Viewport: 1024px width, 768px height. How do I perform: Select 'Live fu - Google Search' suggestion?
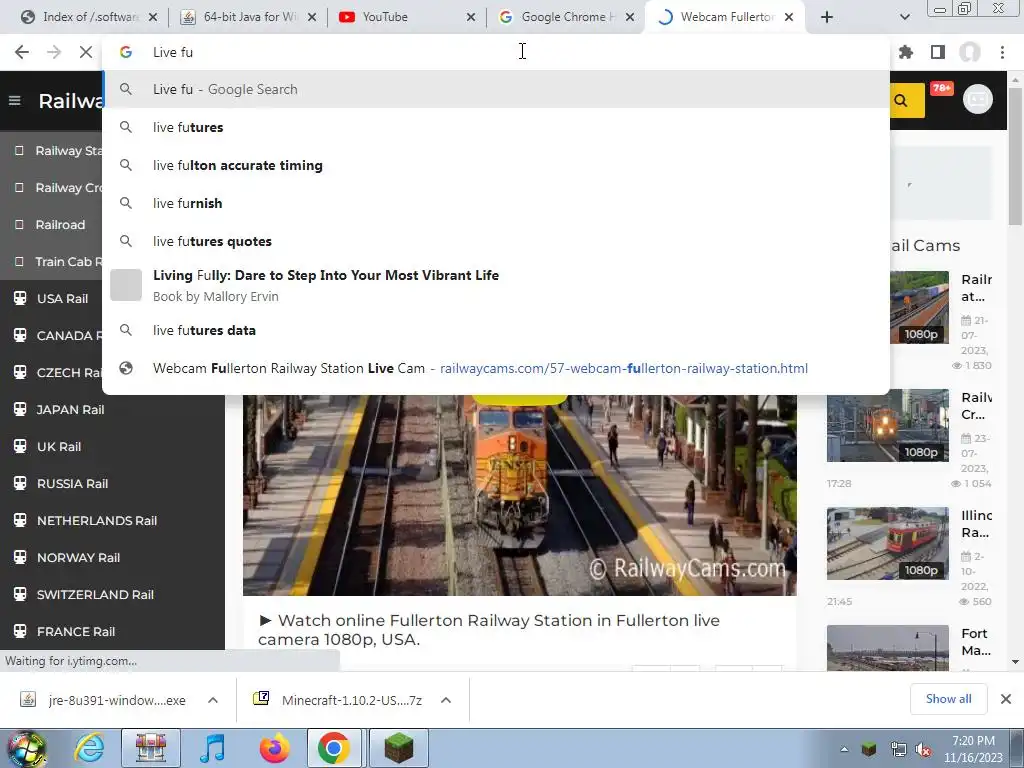tap(496, 89)
